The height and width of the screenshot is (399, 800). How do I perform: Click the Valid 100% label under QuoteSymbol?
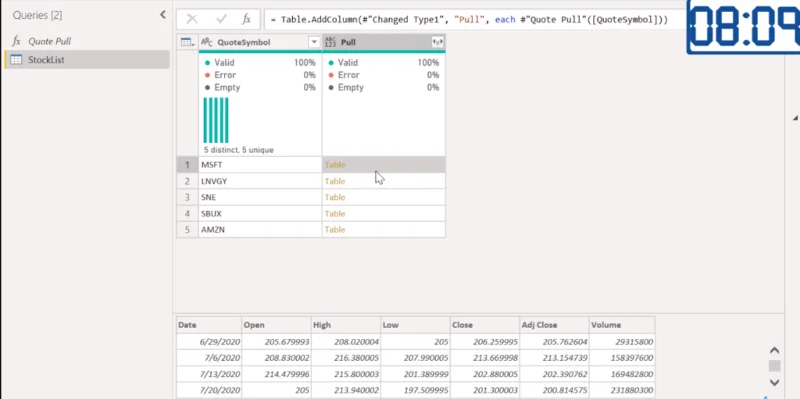pyautogui.click(x=260, y=63)
